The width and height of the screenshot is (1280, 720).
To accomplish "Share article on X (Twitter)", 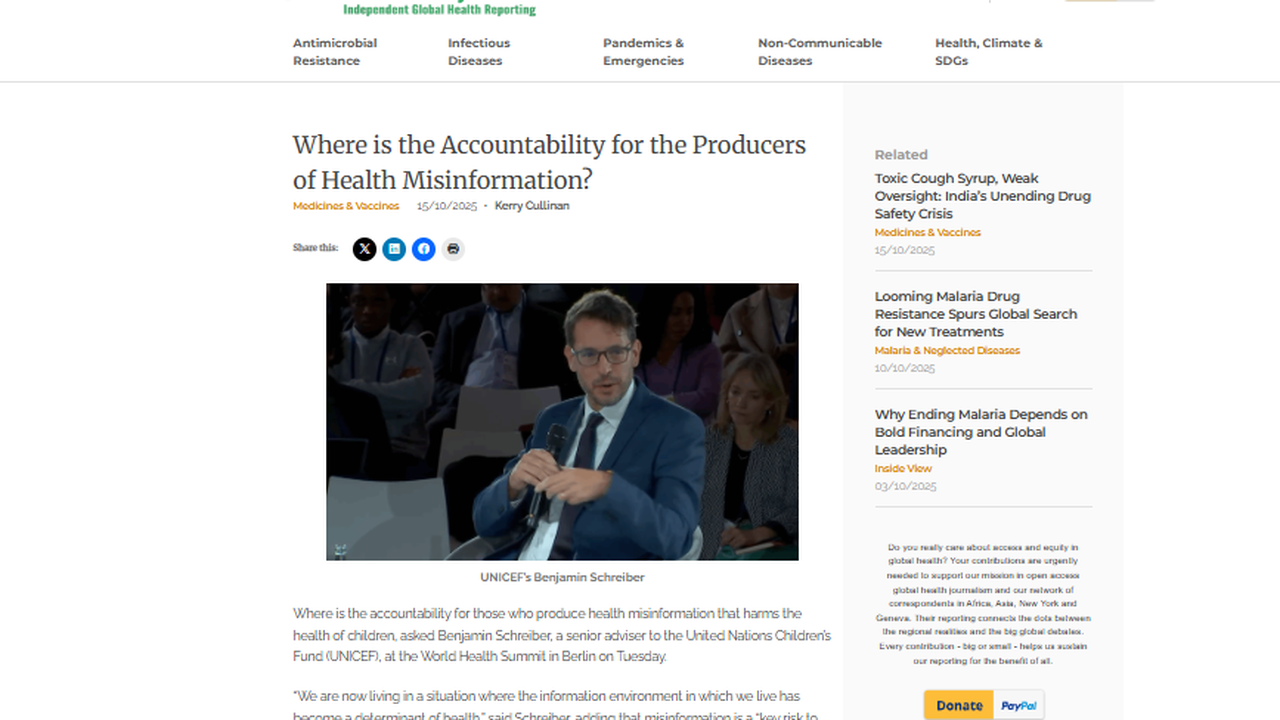I will (x=364, y=249).
